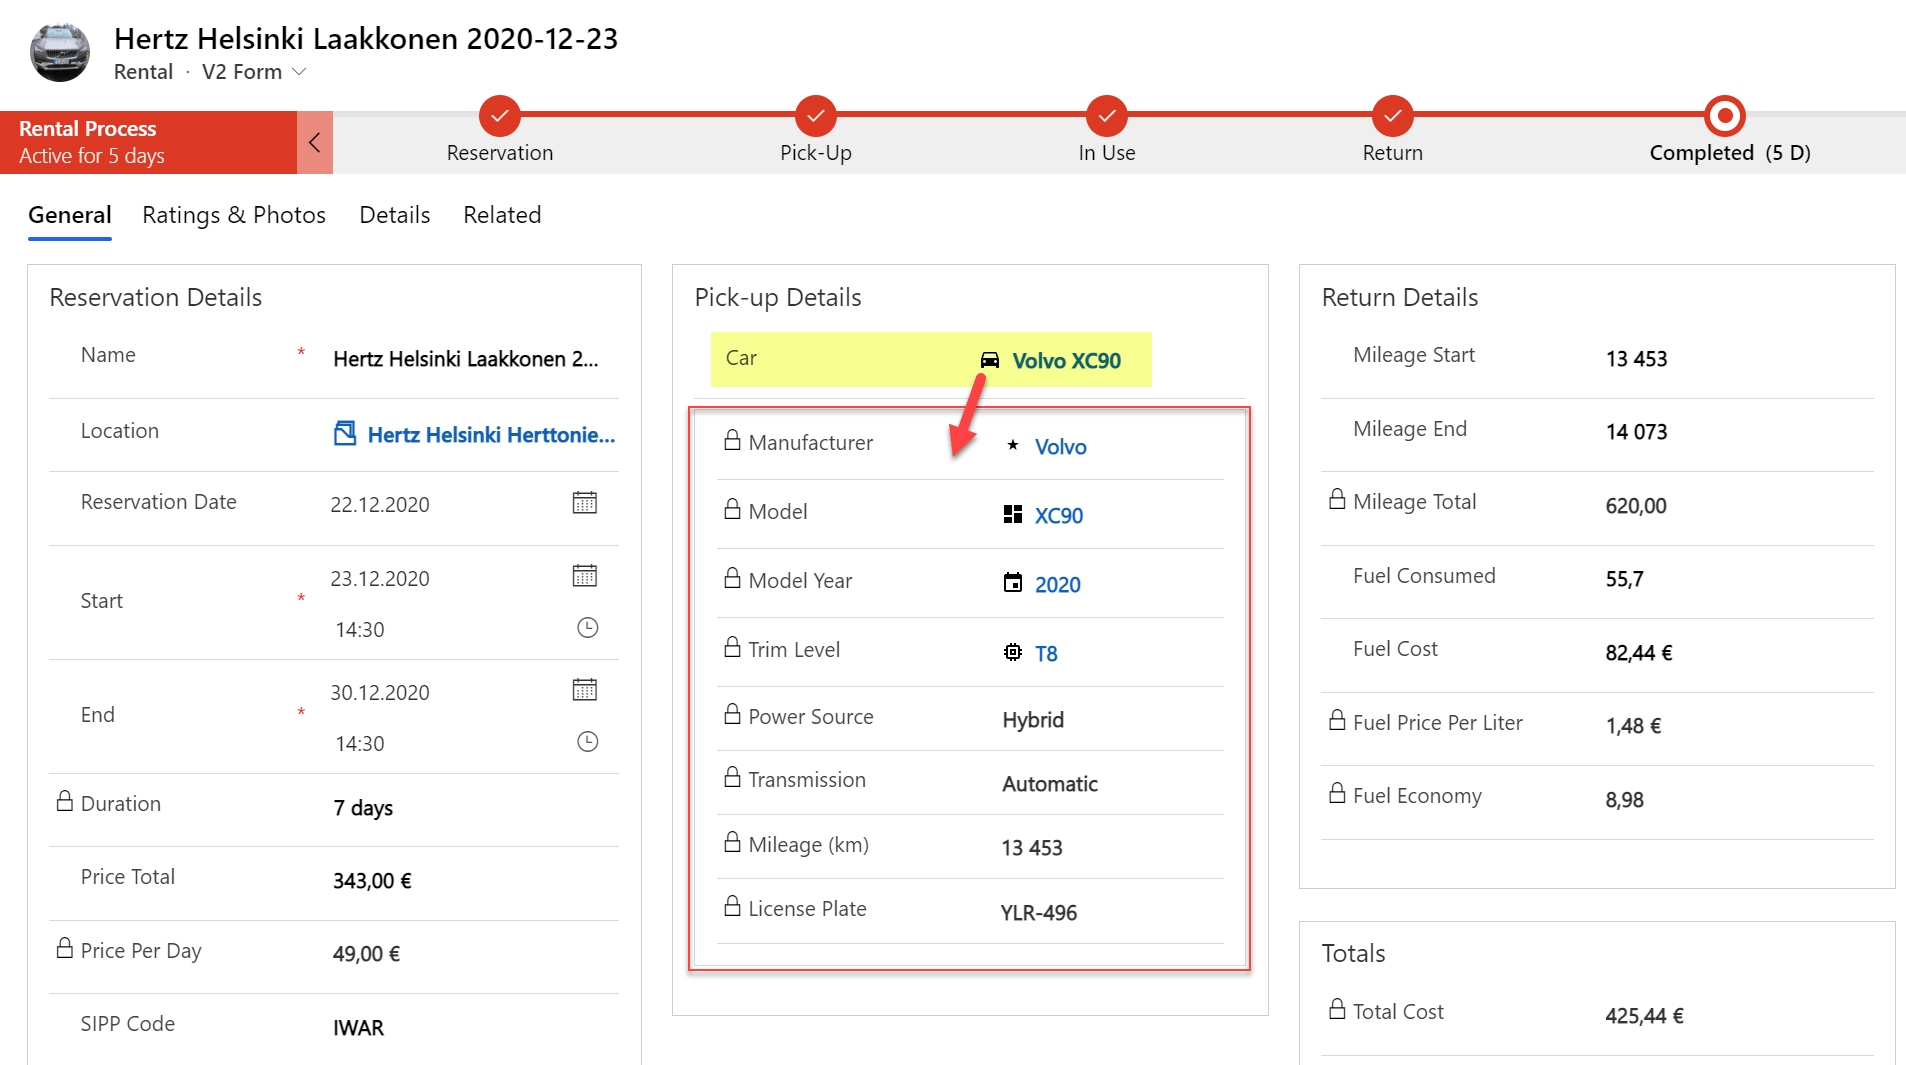Click the grid icon beside XC90 model

pos(1013,514)
